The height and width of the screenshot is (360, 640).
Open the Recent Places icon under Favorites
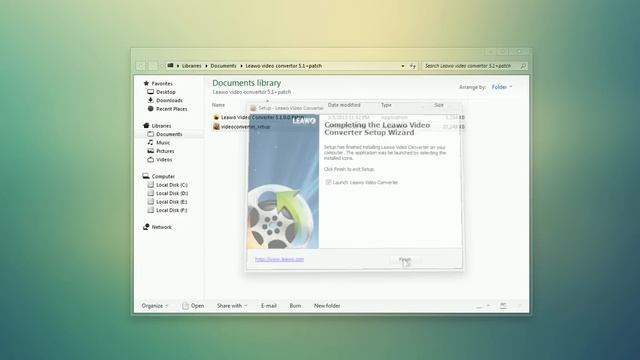(151, 109)
